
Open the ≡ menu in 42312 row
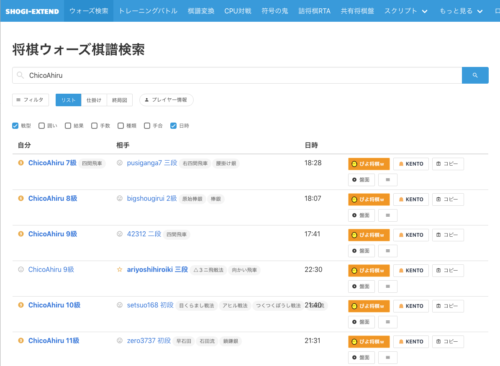[x=388, y=251]
